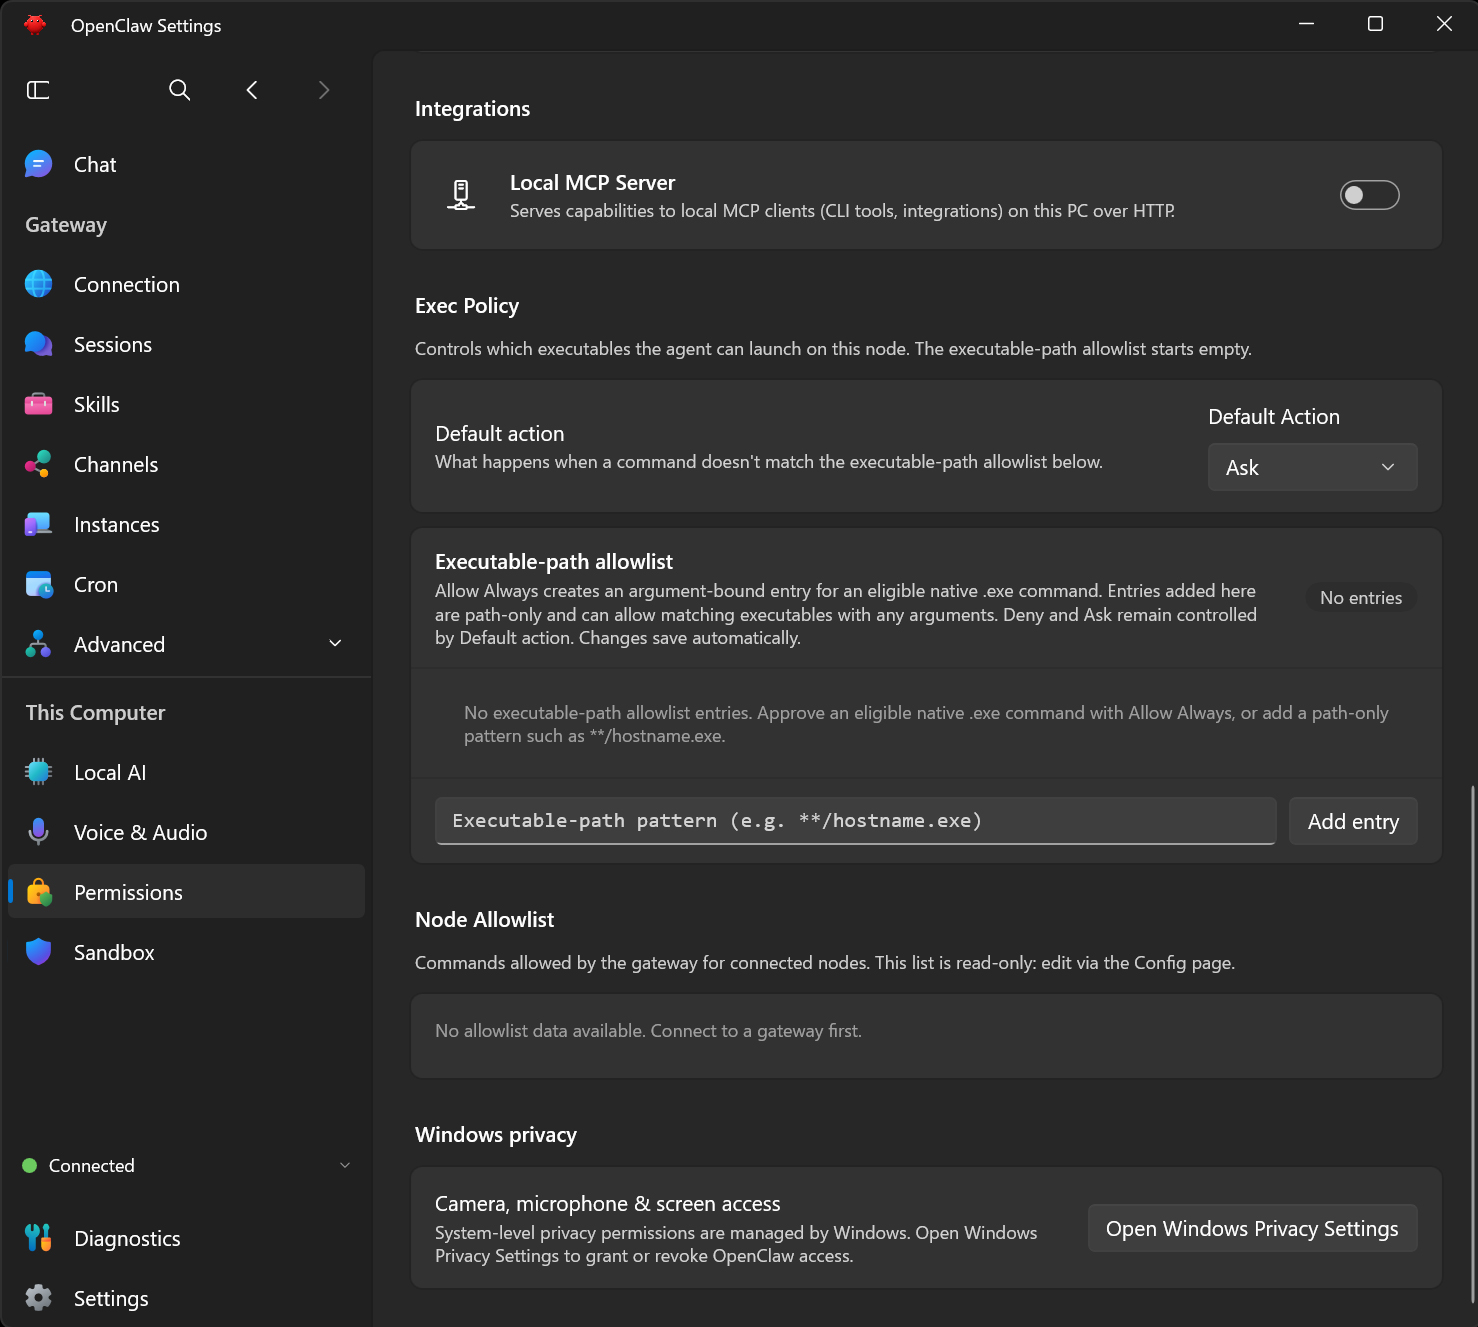Screen dimensions: 1478x1327
Task: Go forward with the right arrow
Action: click(x=324, y=90)
